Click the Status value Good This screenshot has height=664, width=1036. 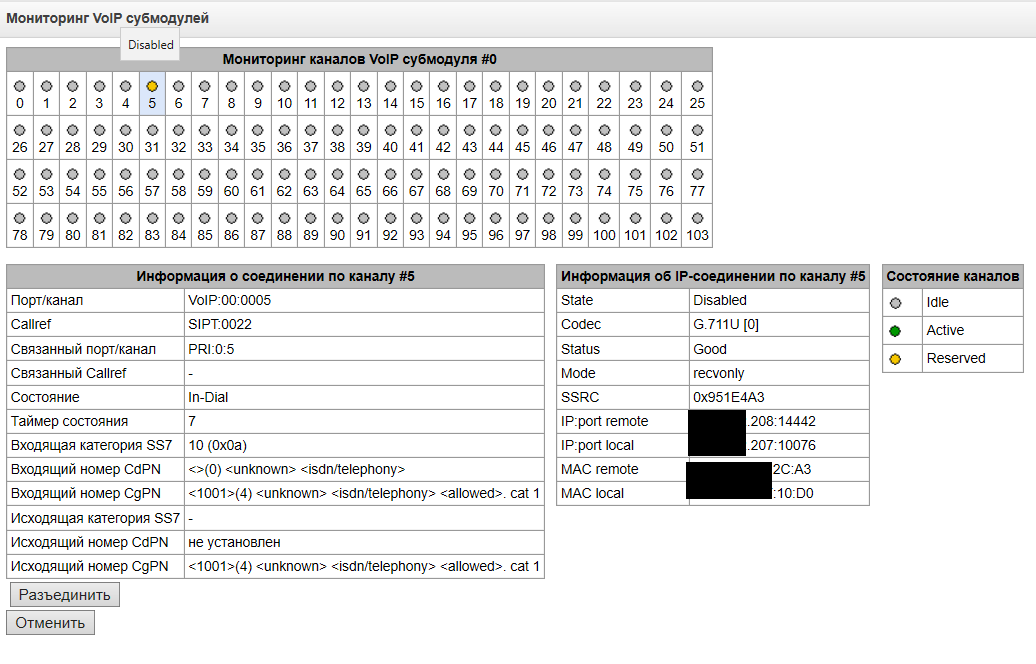(x=710, y=349)
